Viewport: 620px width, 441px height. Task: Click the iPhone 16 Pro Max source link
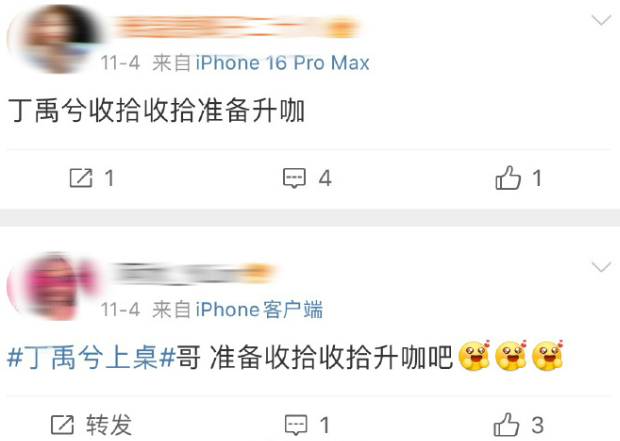tap(282, 63)
